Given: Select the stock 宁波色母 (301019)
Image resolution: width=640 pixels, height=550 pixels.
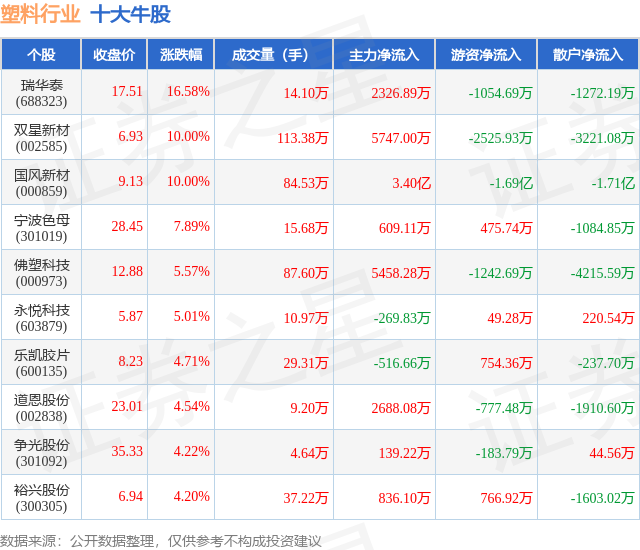Looking at the screenshot, I should click(41, 228).
